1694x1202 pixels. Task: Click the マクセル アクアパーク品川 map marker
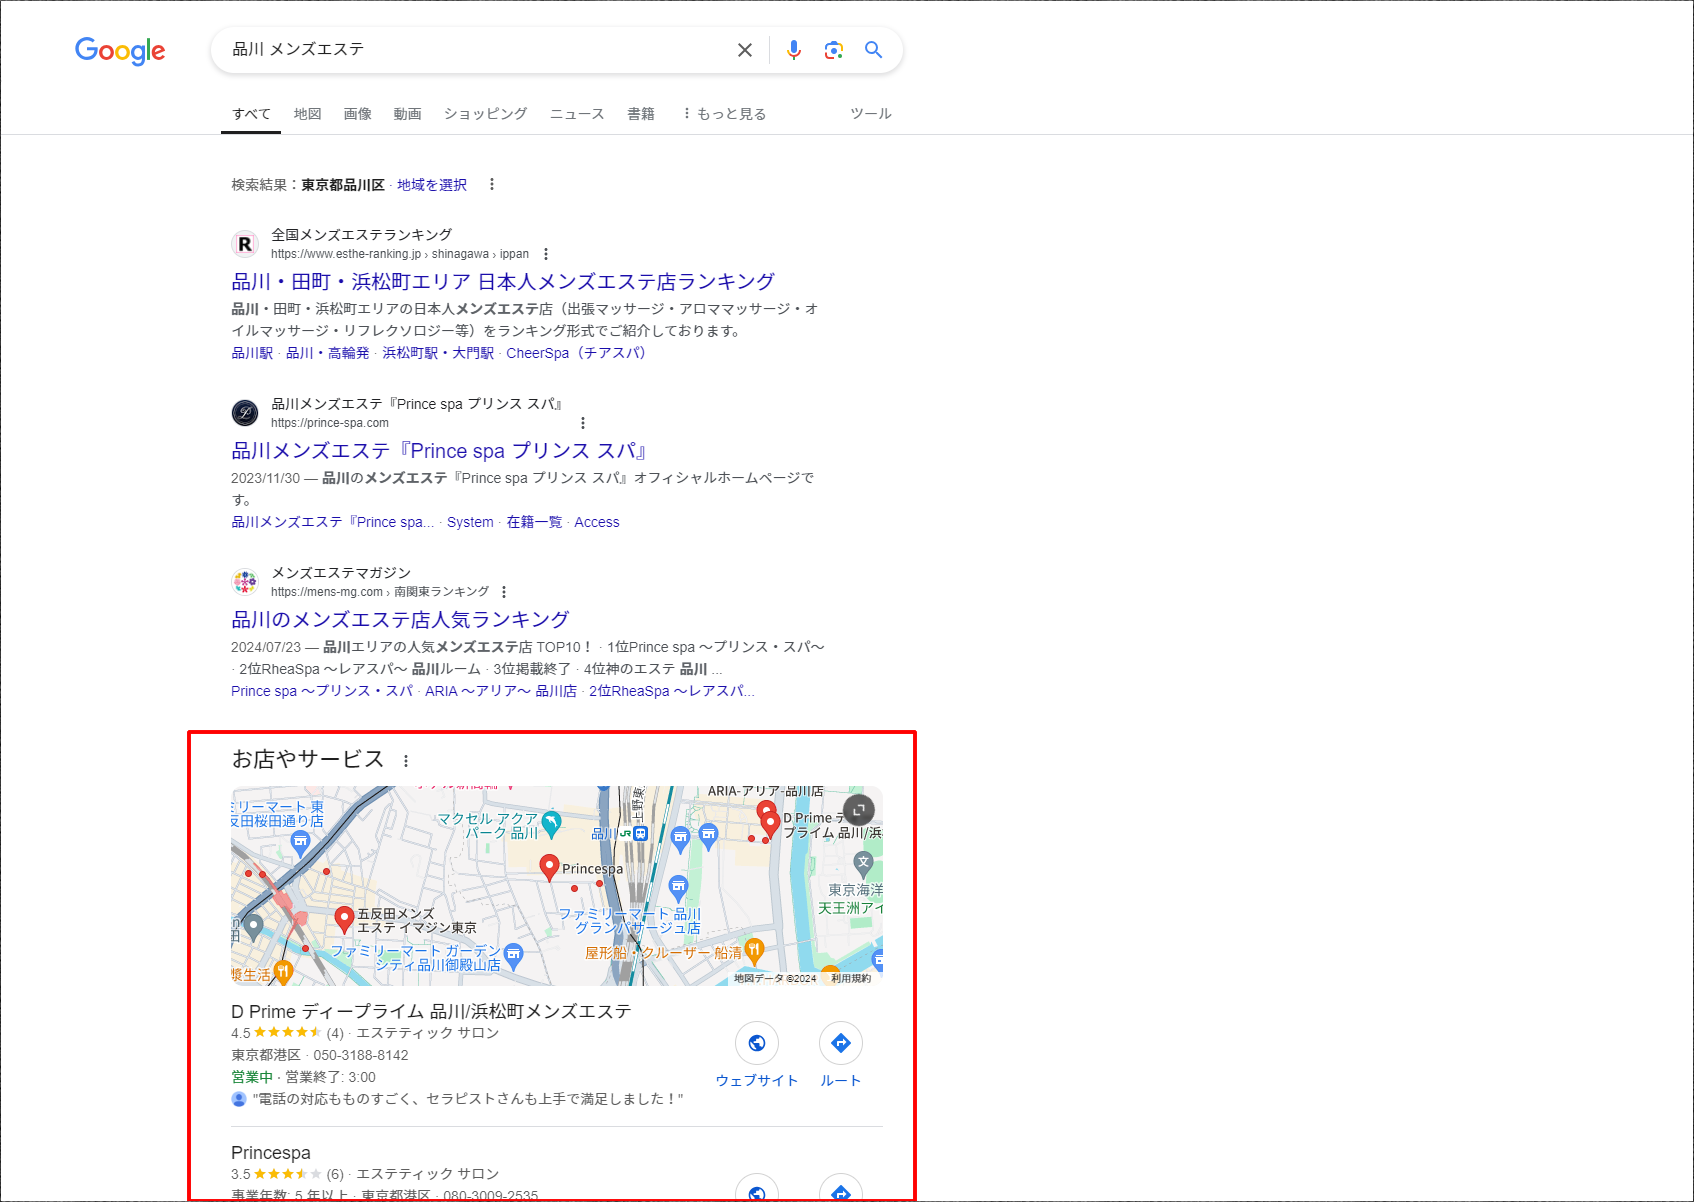tap(551, 824)
